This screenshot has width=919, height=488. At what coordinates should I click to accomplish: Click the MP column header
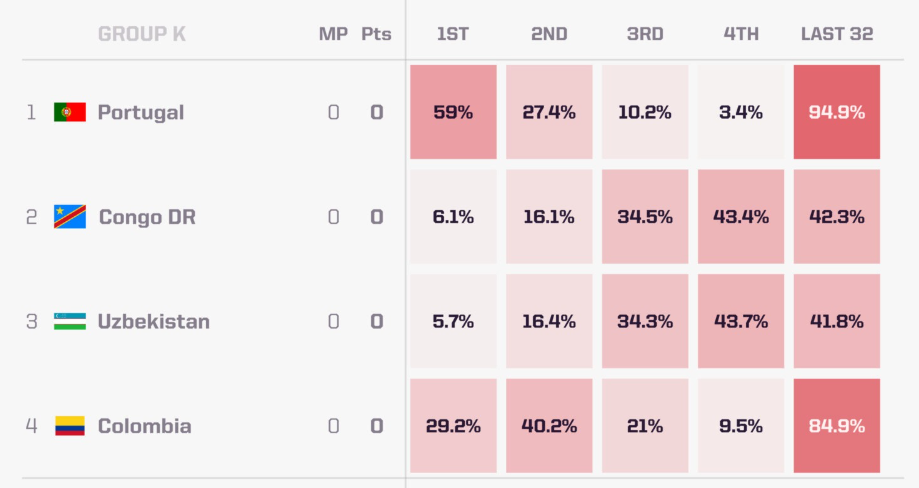pos(333,34)
